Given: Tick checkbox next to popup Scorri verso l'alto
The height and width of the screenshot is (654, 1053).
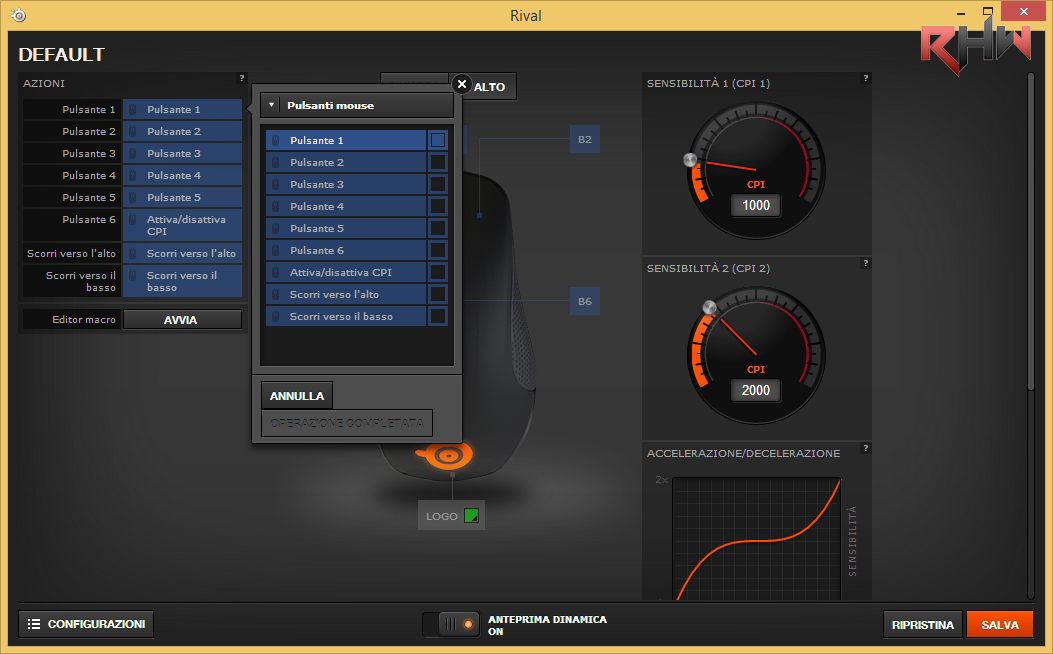Looking at the screenshot, I should tap(438, 294).
